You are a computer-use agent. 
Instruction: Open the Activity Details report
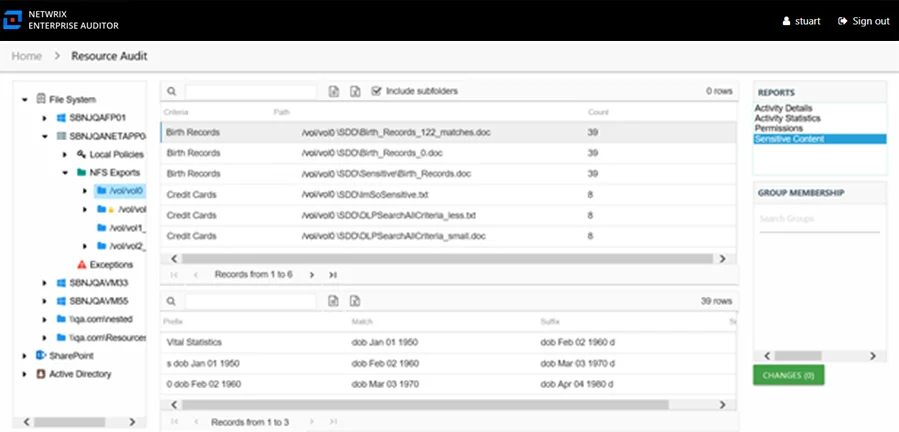click(x=783, y=108)
